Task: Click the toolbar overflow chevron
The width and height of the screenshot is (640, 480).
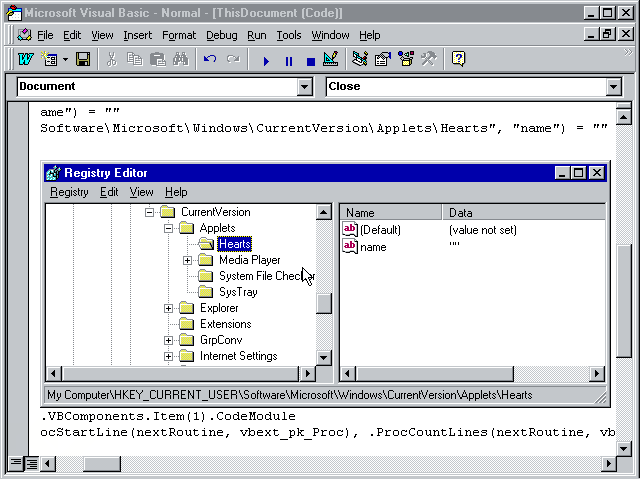Action: point(628,52)
